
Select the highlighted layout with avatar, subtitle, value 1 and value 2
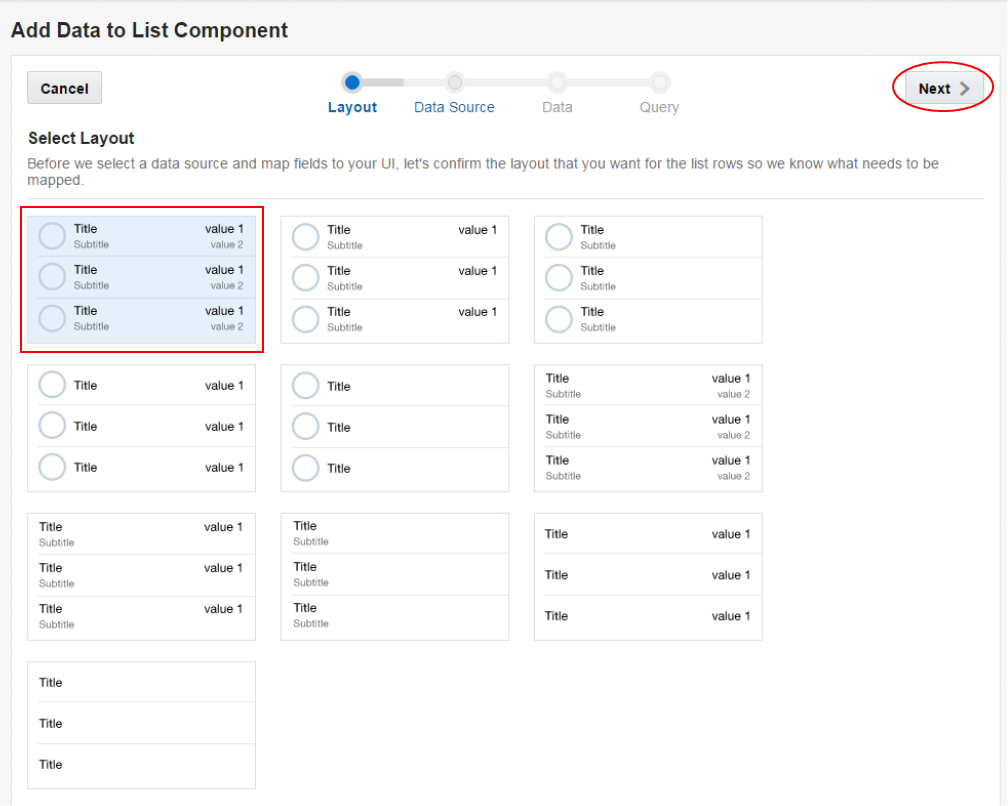click(x=141, y=280)
